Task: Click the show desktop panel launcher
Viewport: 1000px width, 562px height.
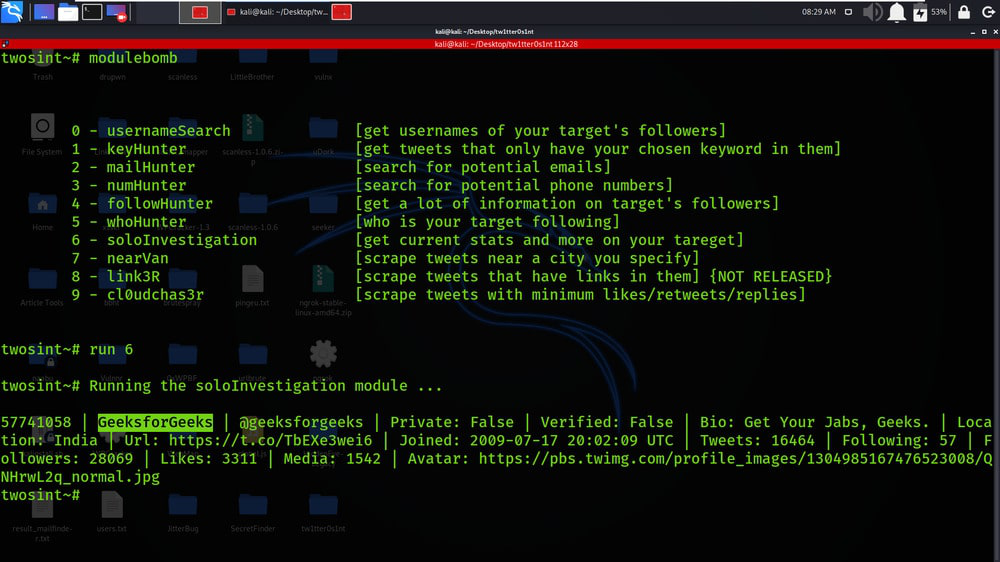Action: pyautogui.click(x=44, y=12)
